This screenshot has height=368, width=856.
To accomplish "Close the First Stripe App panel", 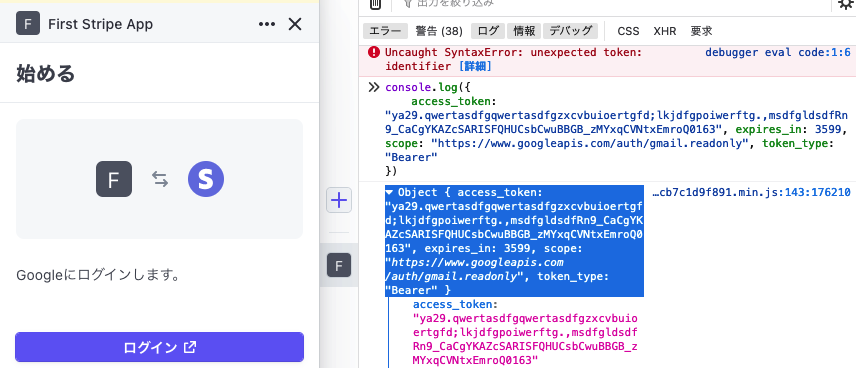I will click(295, 24).
